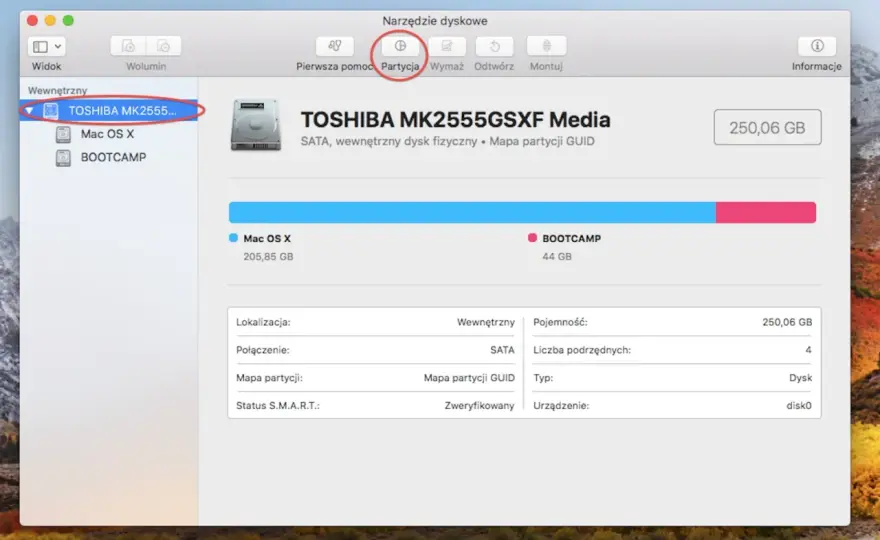This screenshot has height=540, width=880.
Task: Click the BOOTCAMP legend label
Action: coord(571,239)
